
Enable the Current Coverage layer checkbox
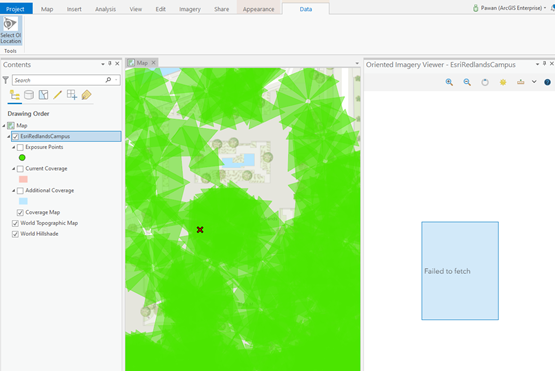tap(21, 169)
